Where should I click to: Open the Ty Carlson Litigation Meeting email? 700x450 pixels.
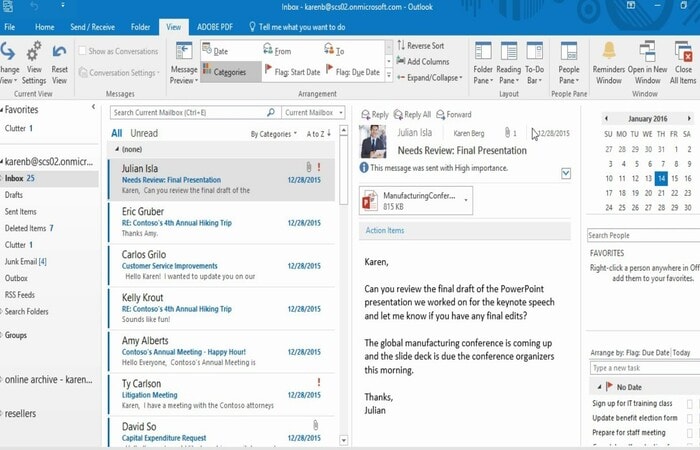(x=221, y=395)
